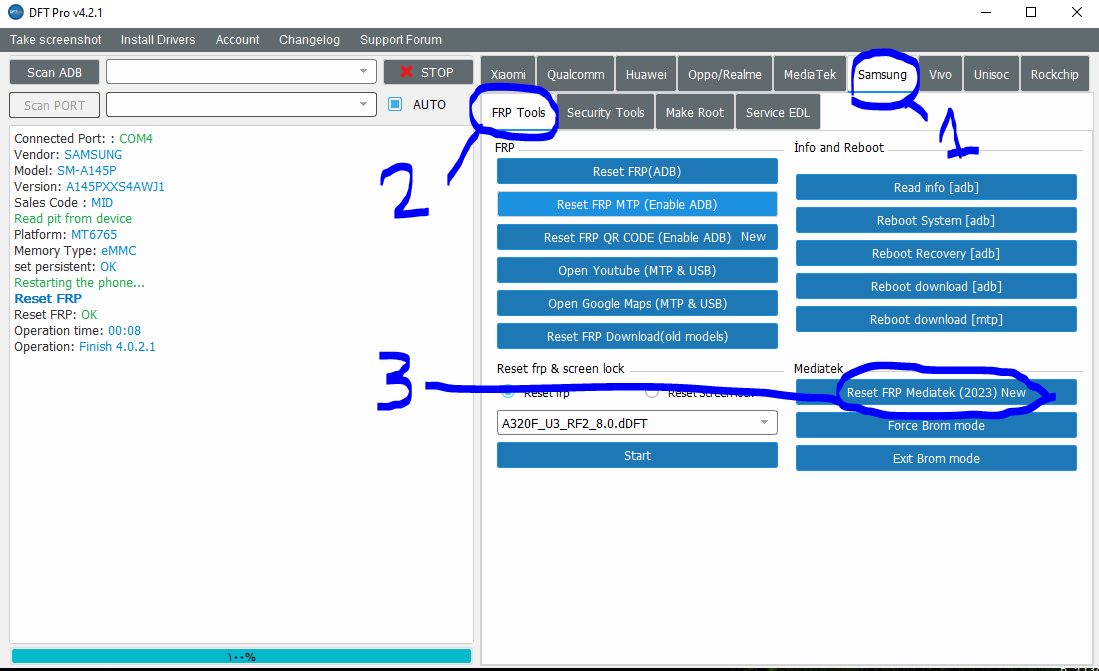Toggle the AUTO checkbox

point(395,104)
